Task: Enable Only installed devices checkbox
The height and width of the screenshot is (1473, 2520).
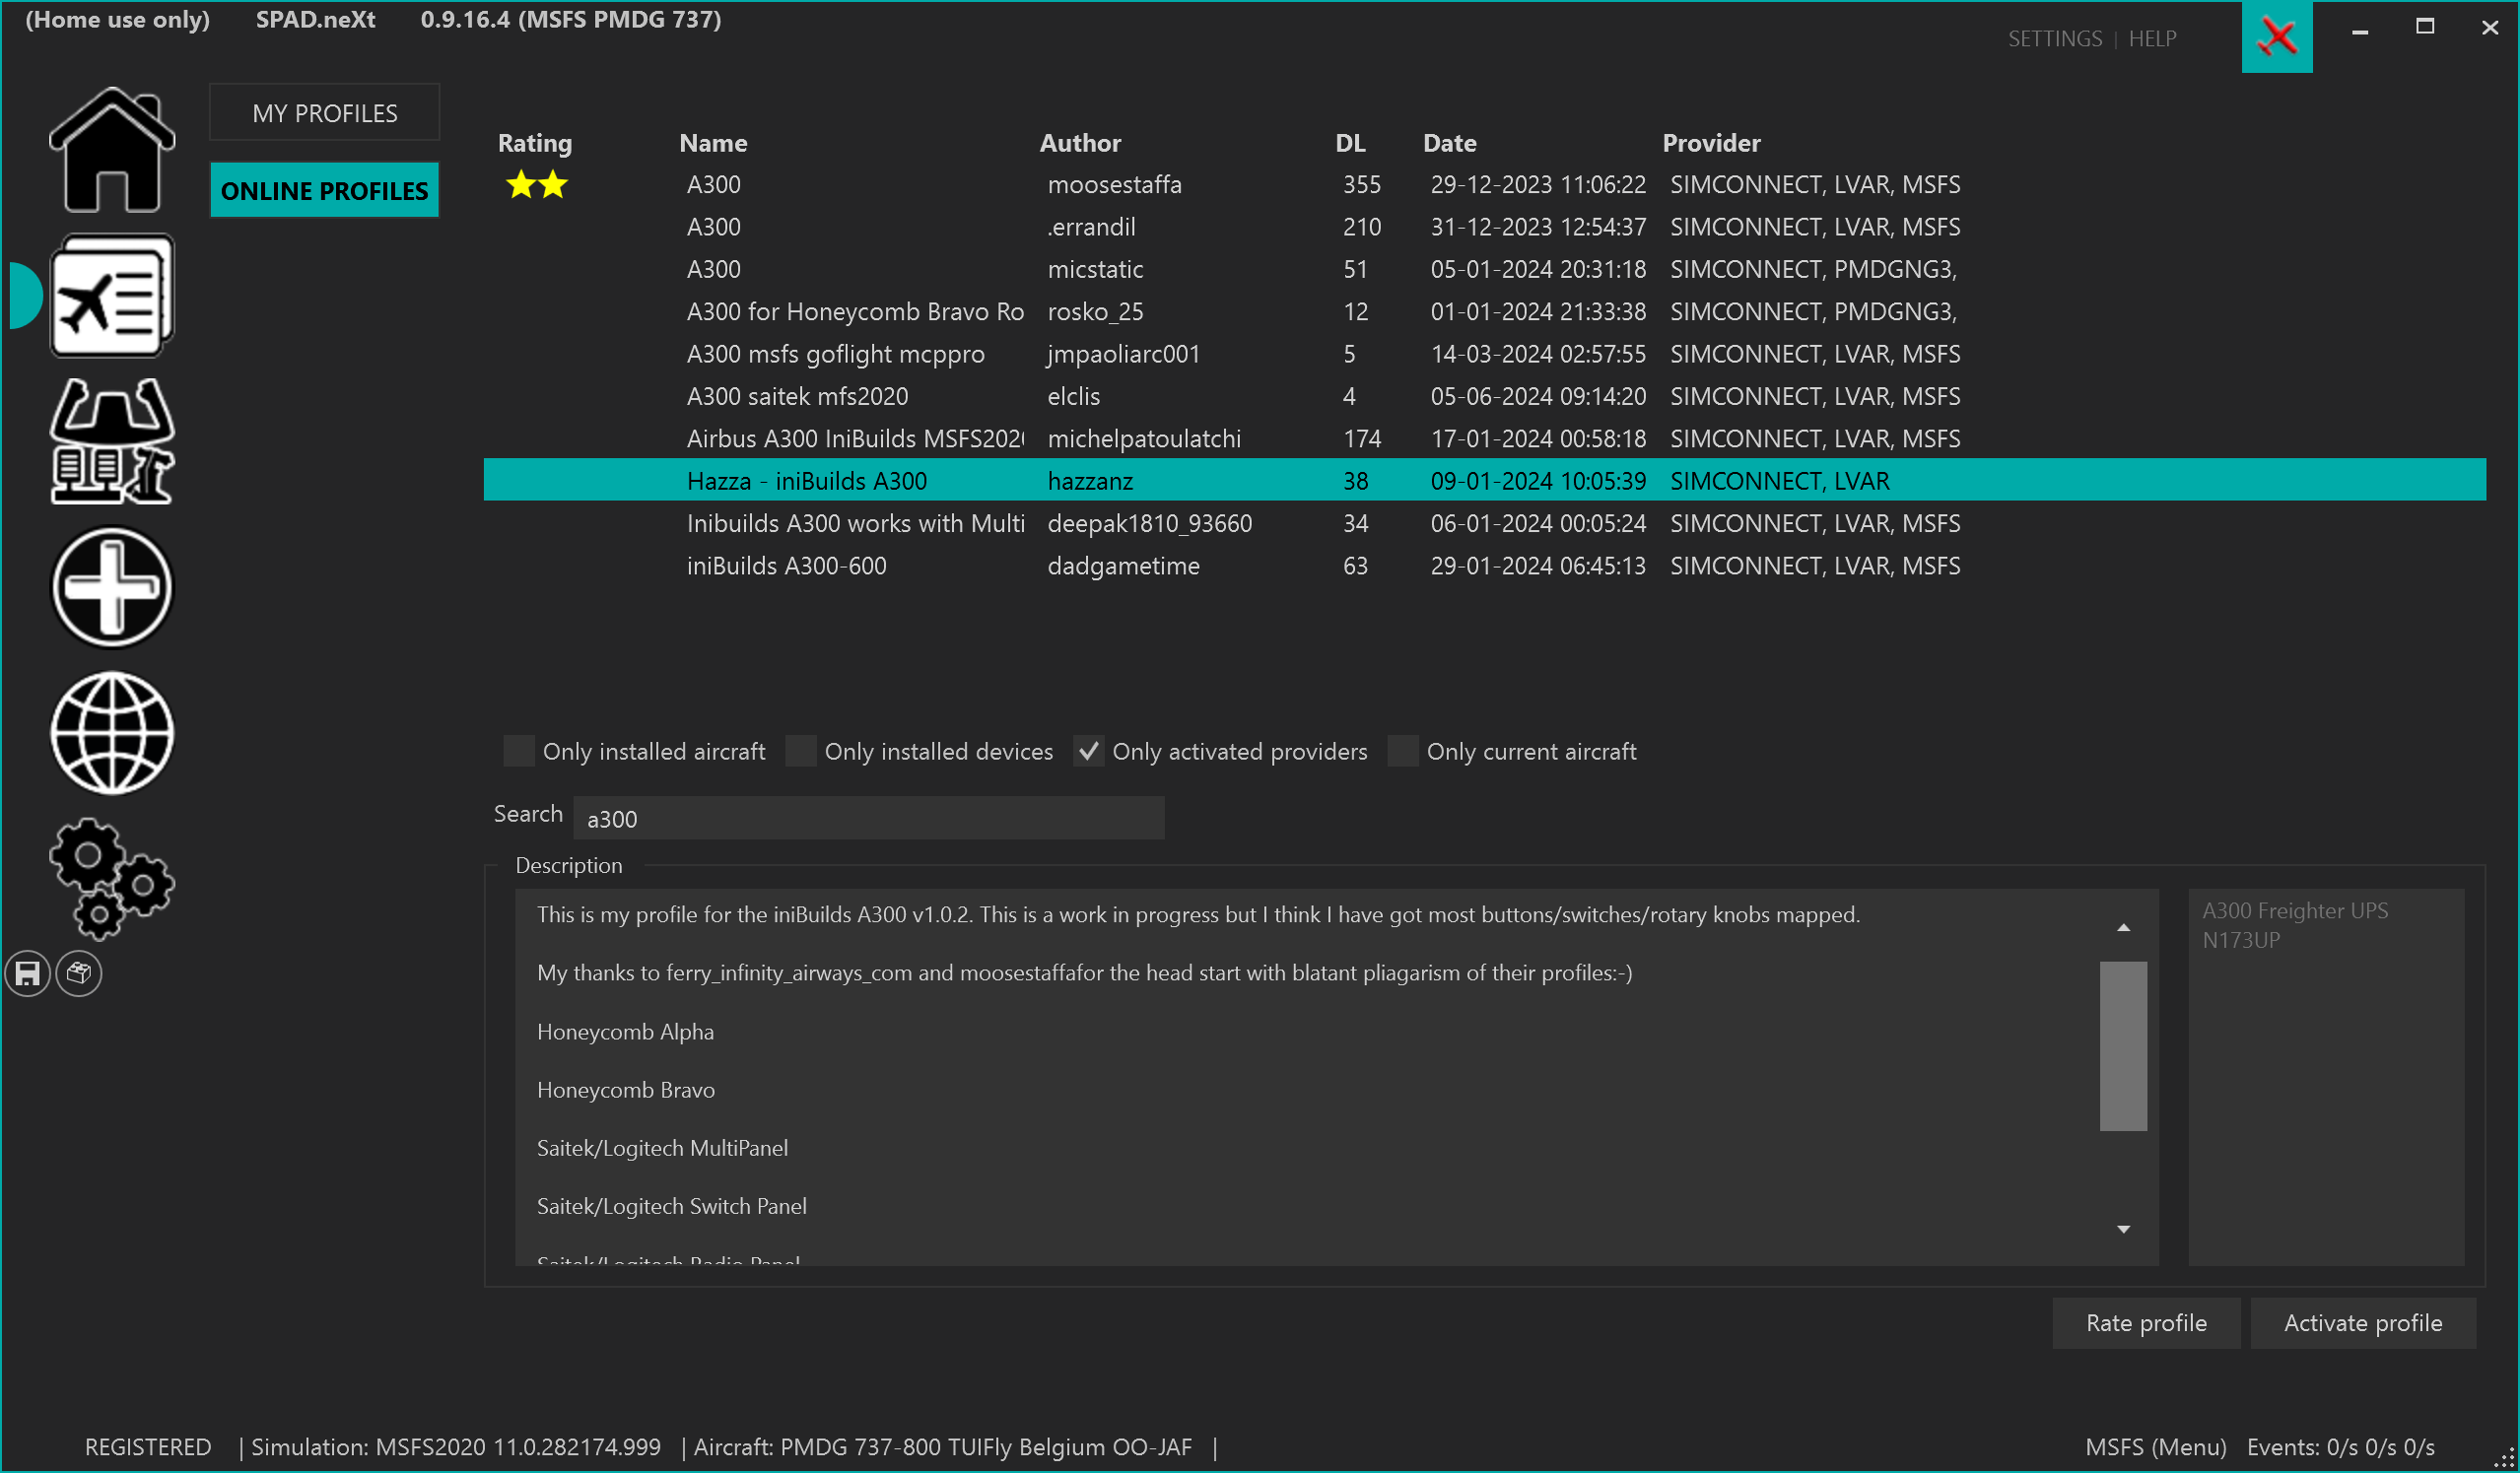Action: [x=801, y=751]
